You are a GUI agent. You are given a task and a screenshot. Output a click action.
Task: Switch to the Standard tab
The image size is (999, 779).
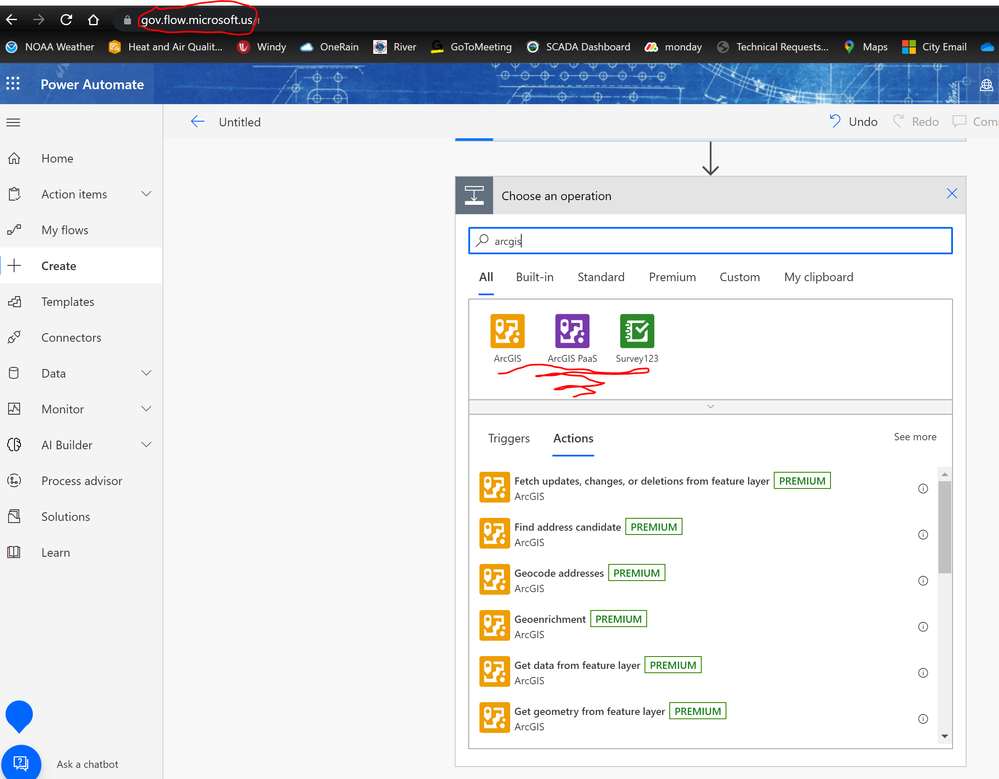[x=601, y=277]
